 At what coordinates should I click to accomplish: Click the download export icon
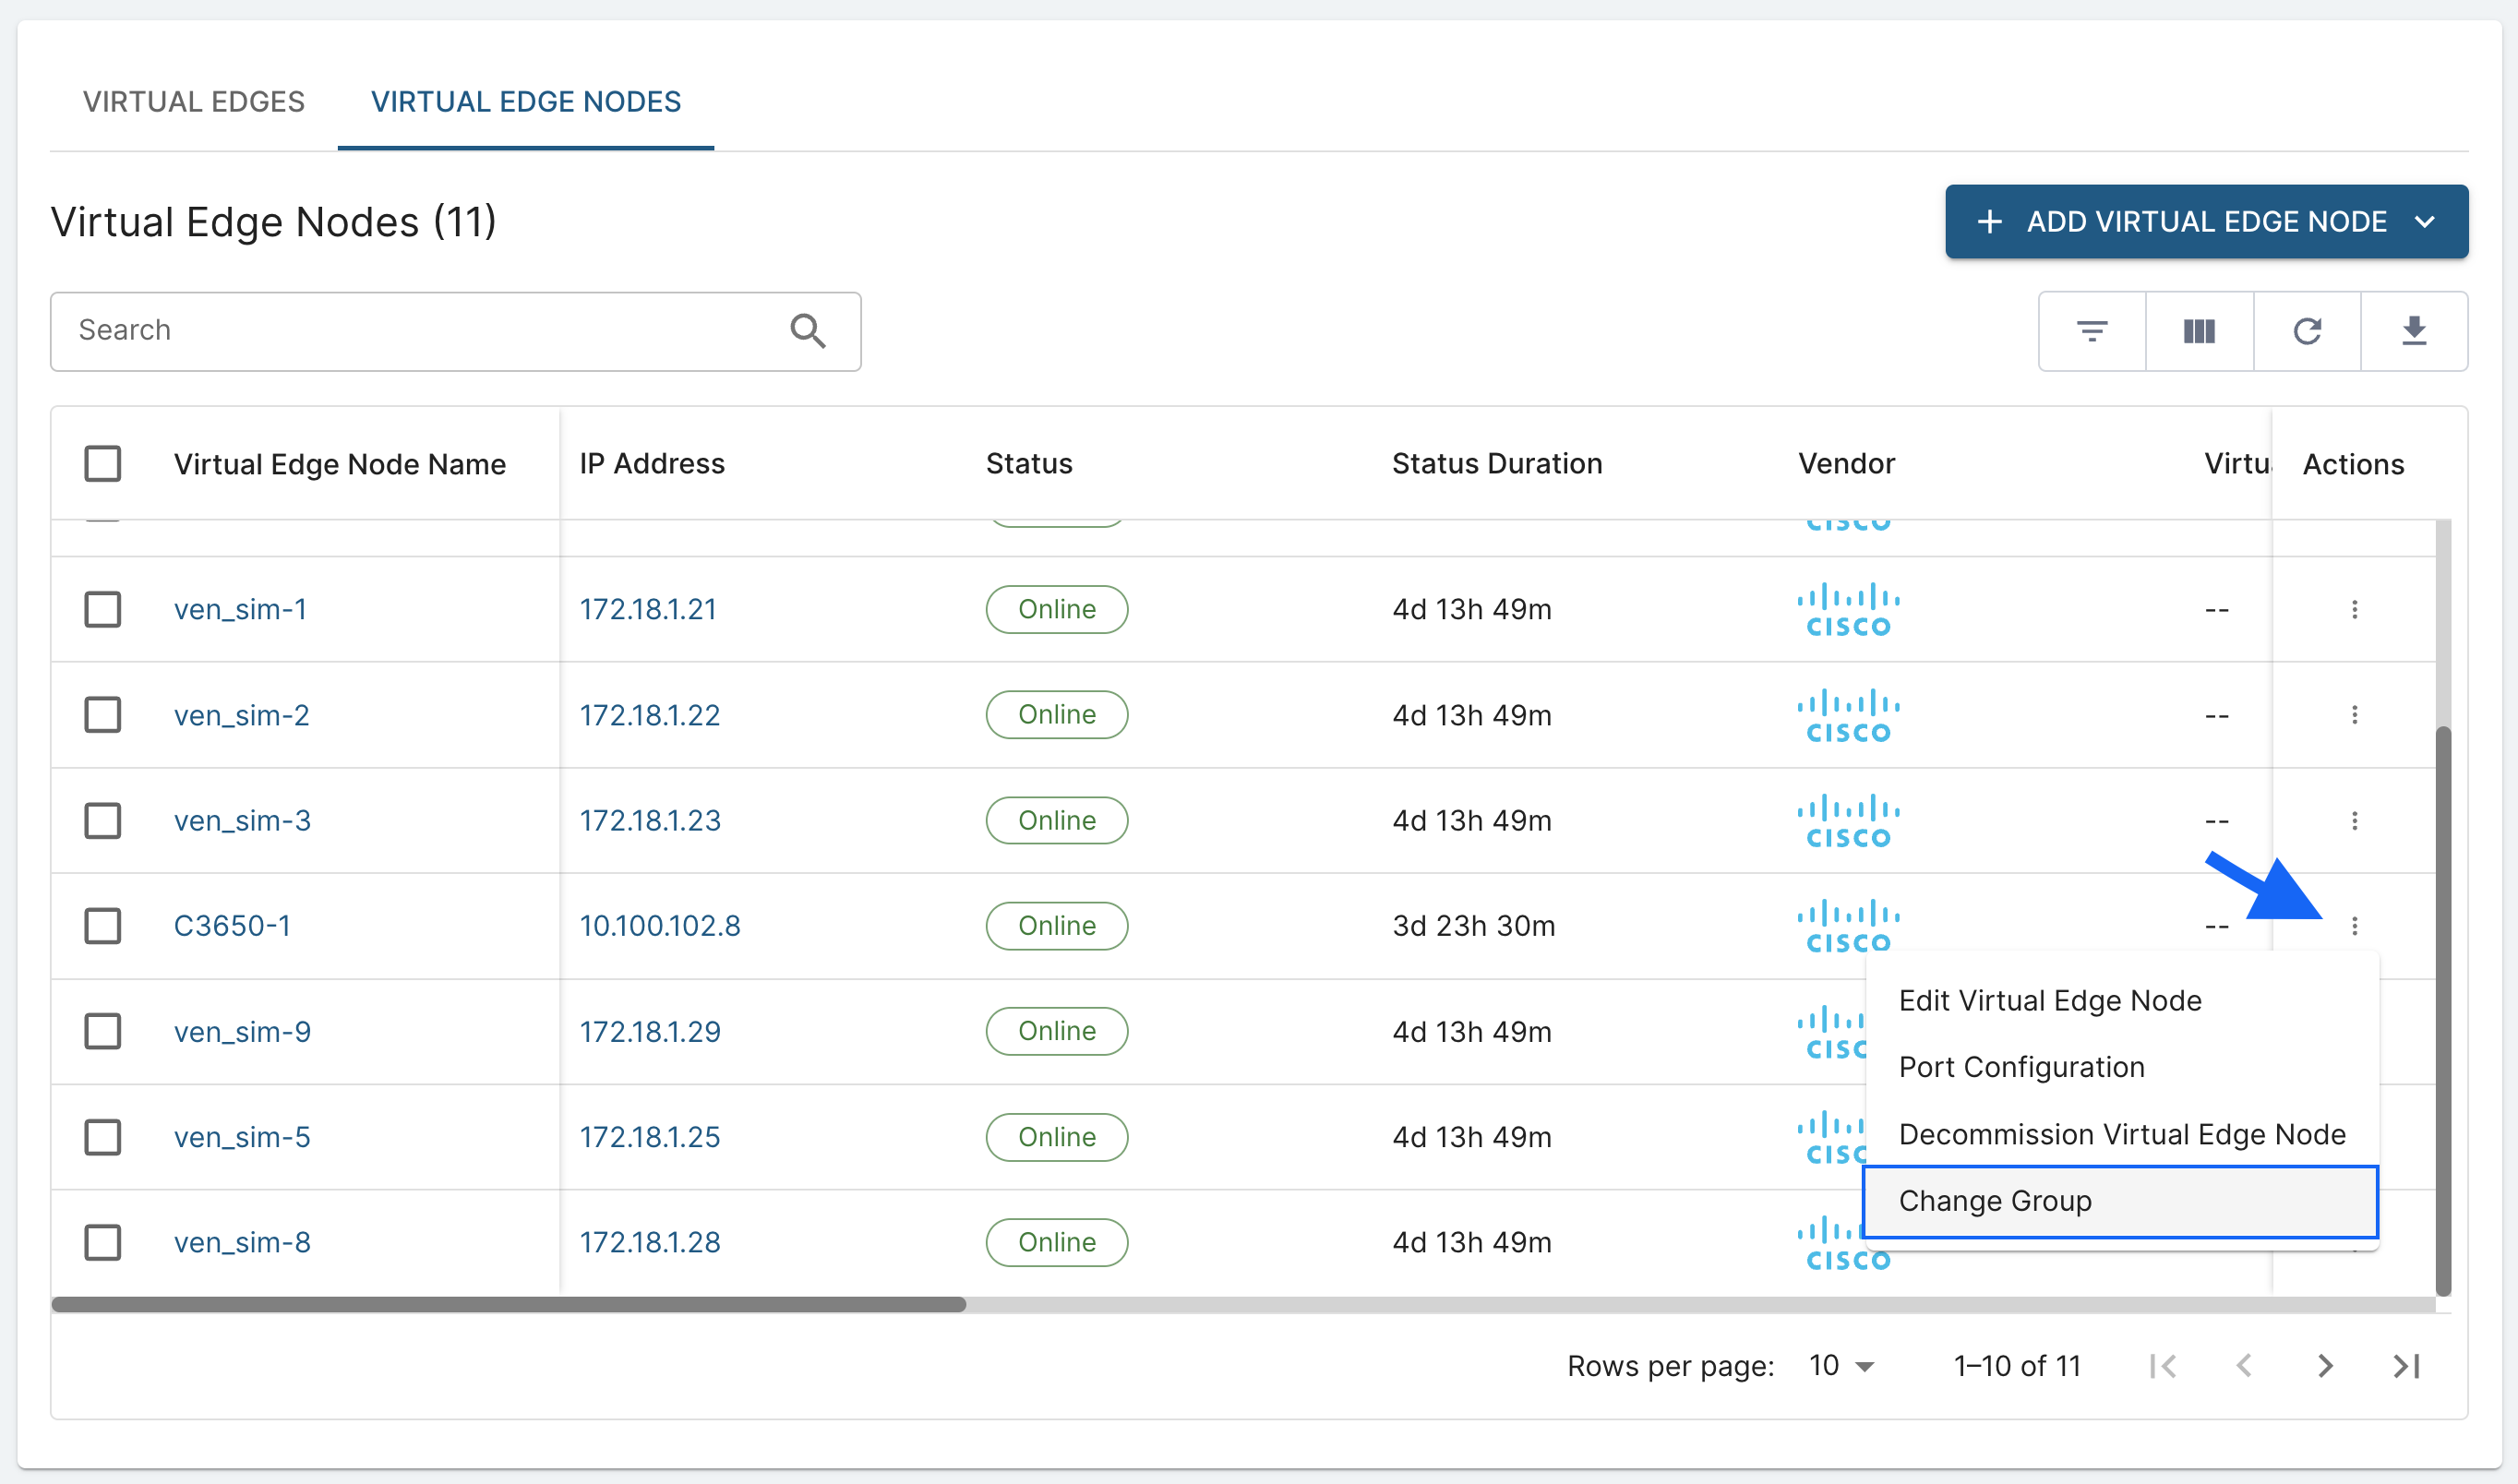click(2414, 331)
